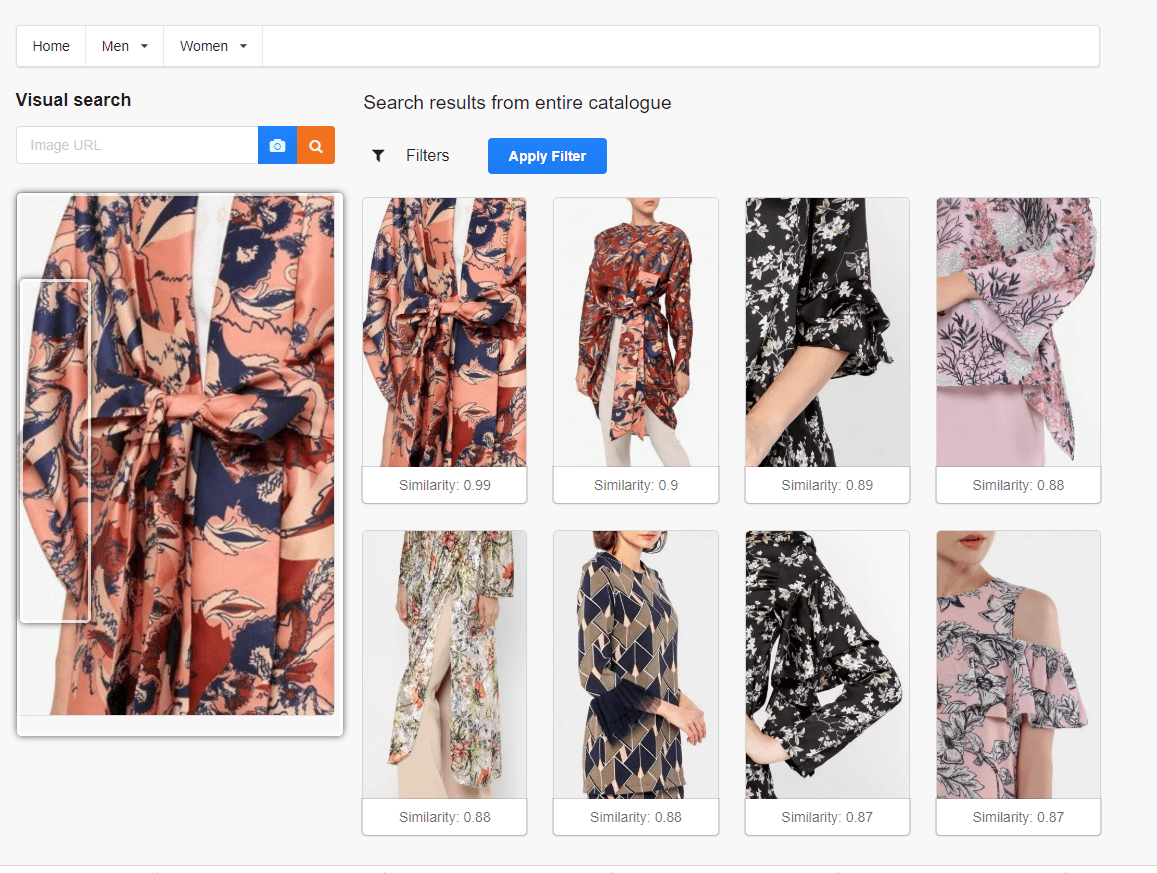Screen dimensions: 1157x873
Task: Click the crop selection box on the query image
Action: [x=55, y=450]
